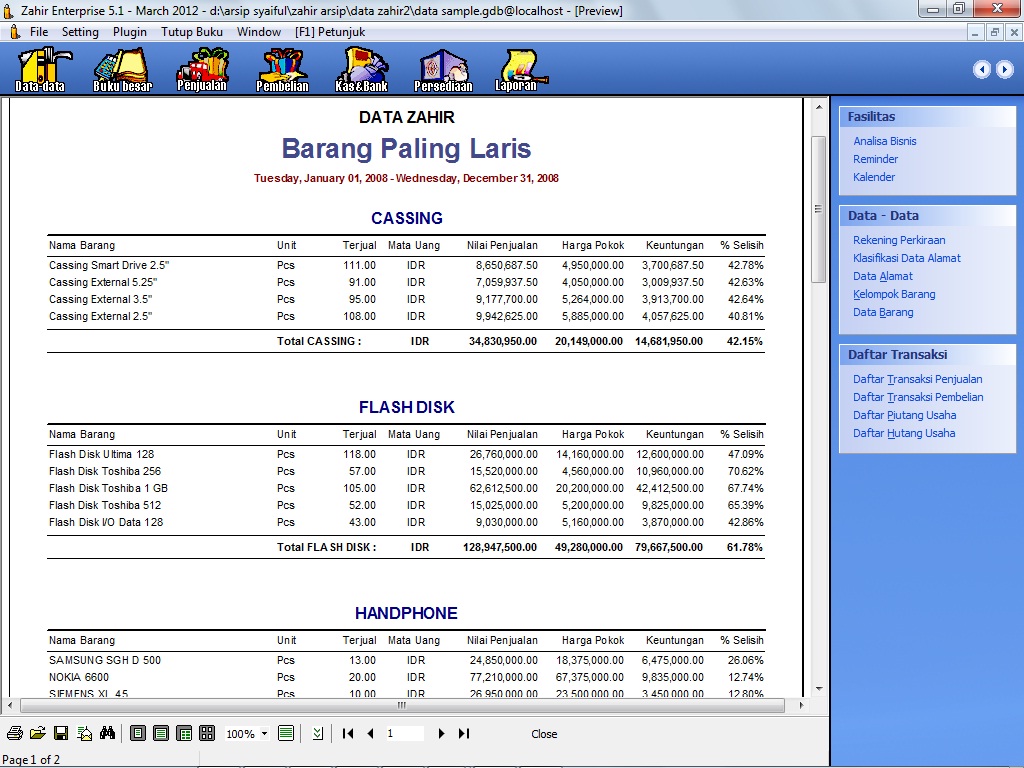Open the Data-data module icon

[40, 68]
